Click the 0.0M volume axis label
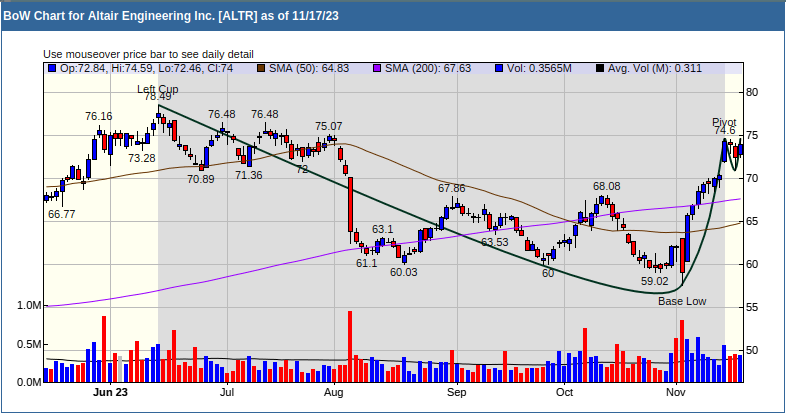The image size is (786, 417). 30,382
